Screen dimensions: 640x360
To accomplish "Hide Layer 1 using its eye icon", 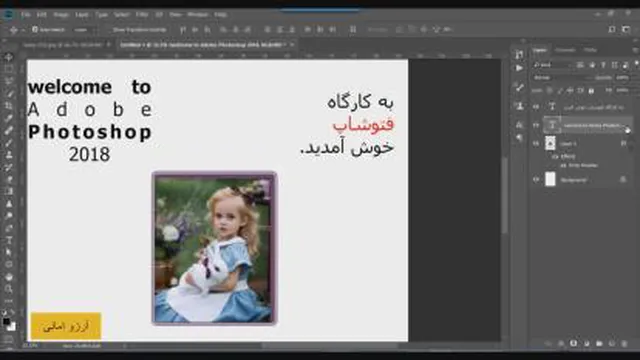I will 536,143.
